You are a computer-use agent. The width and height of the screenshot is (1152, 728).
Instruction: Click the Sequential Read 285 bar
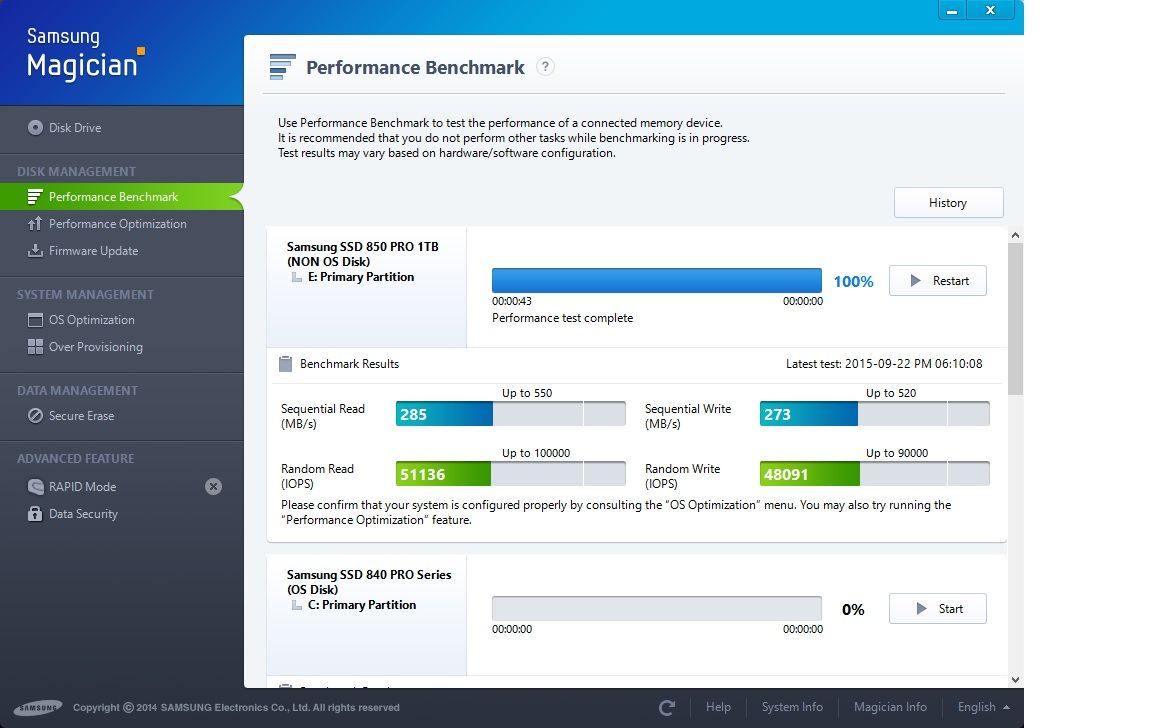tap(511, 414)
